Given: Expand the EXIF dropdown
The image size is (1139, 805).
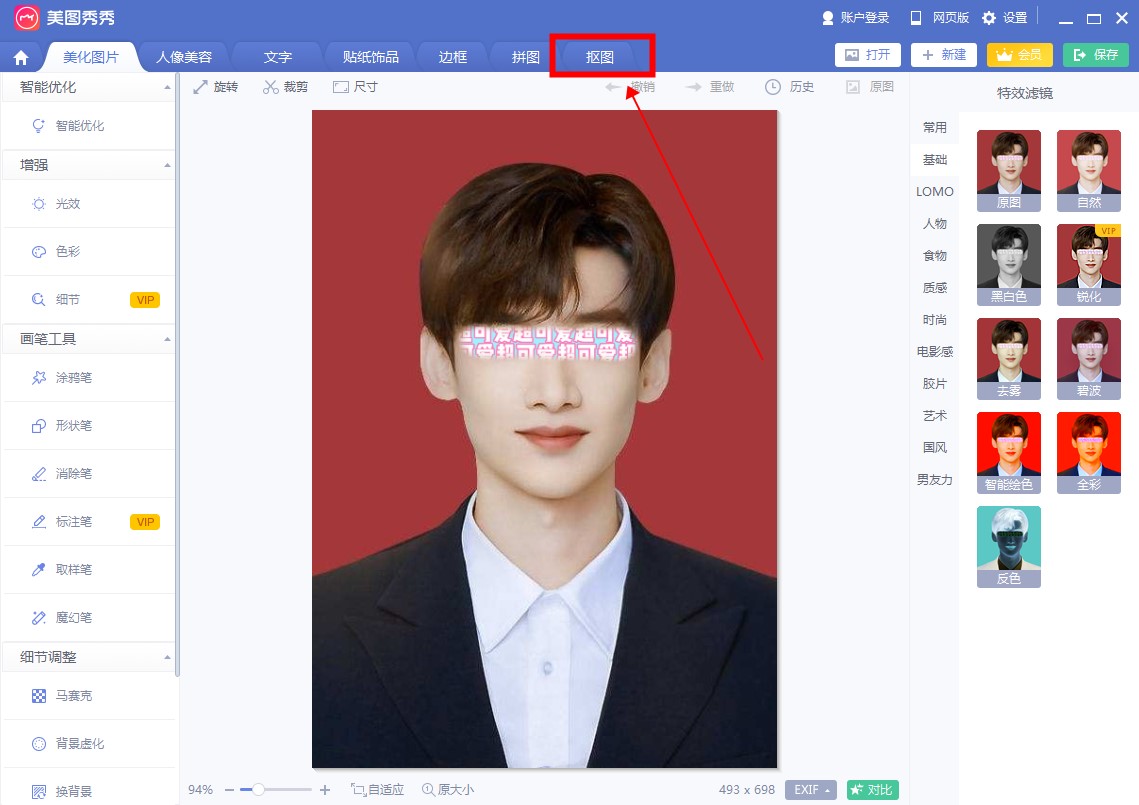Looking at the screenshot, I should click(810, 790).
